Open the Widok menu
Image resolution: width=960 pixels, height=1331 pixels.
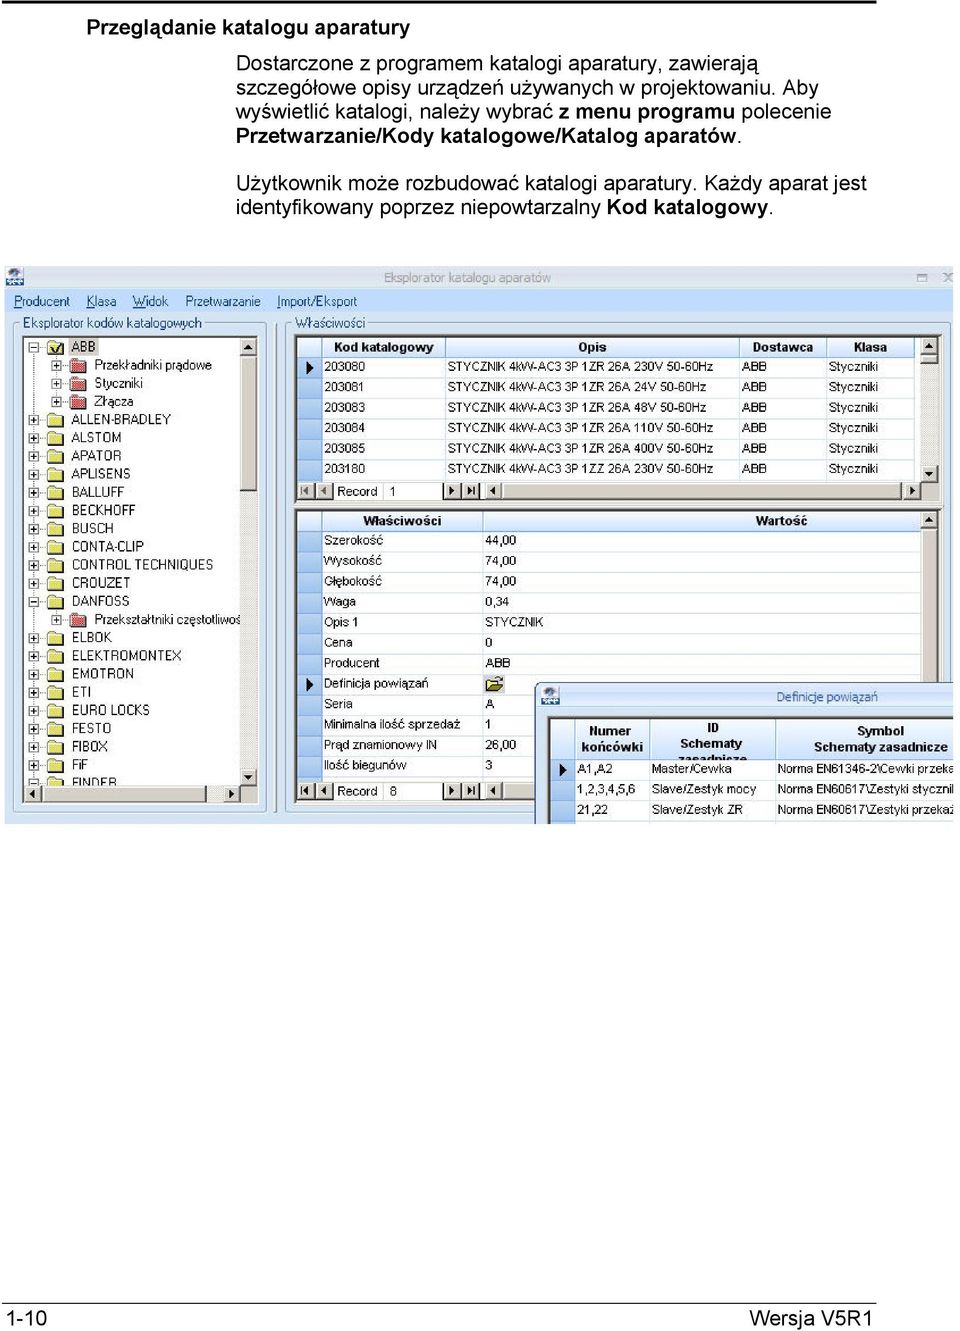150,301
